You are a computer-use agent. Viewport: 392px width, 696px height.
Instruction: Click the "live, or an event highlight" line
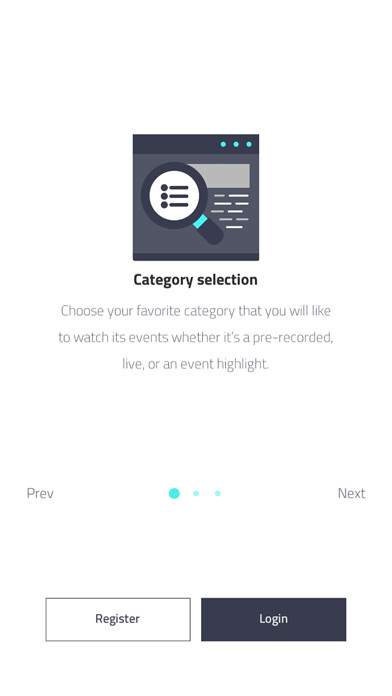pyautogui.click(x=196, y=364)
